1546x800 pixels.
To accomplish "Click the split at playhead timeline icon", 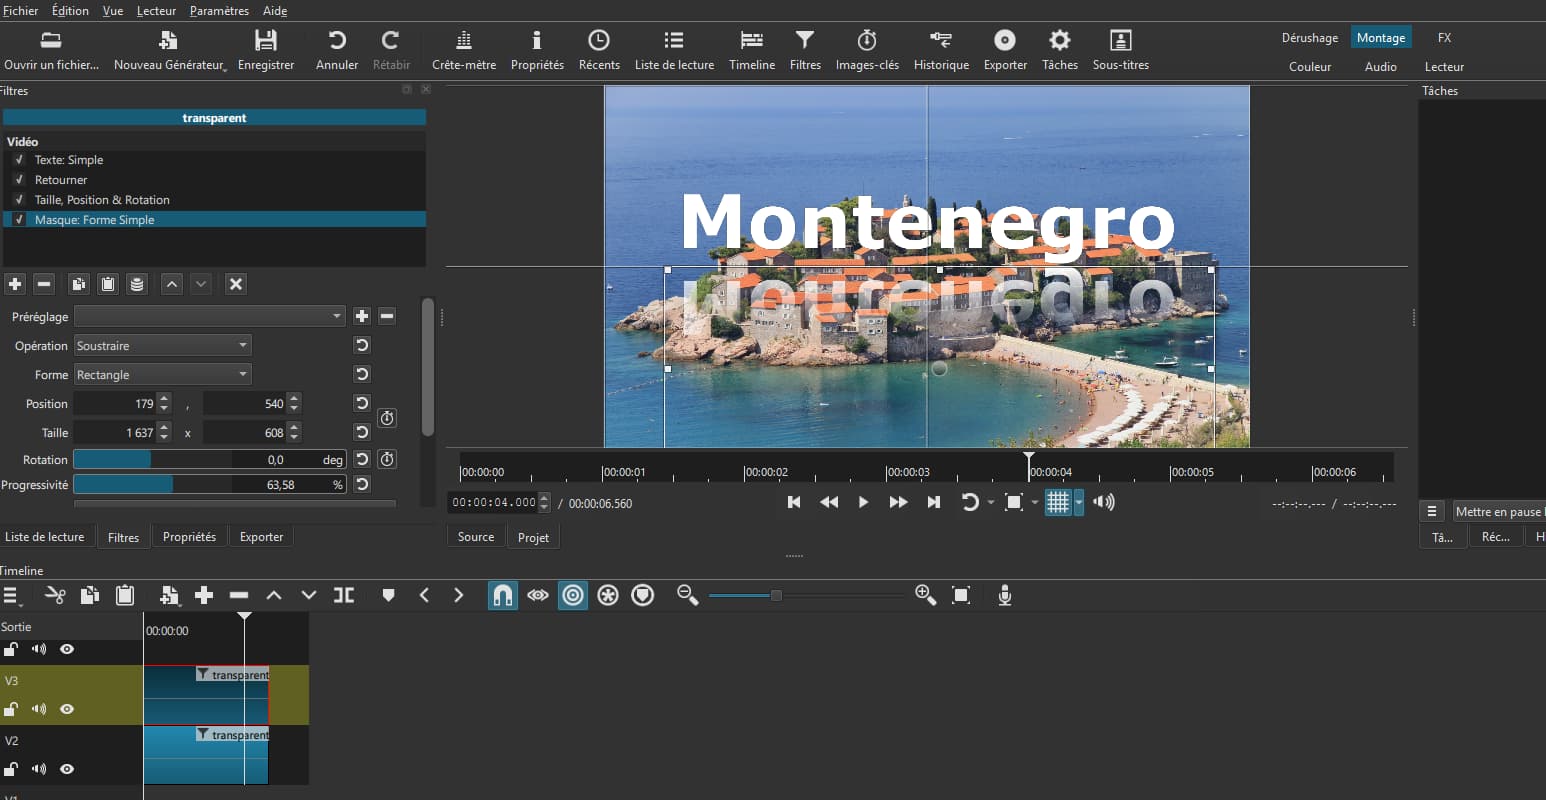I will click(344, 596).
